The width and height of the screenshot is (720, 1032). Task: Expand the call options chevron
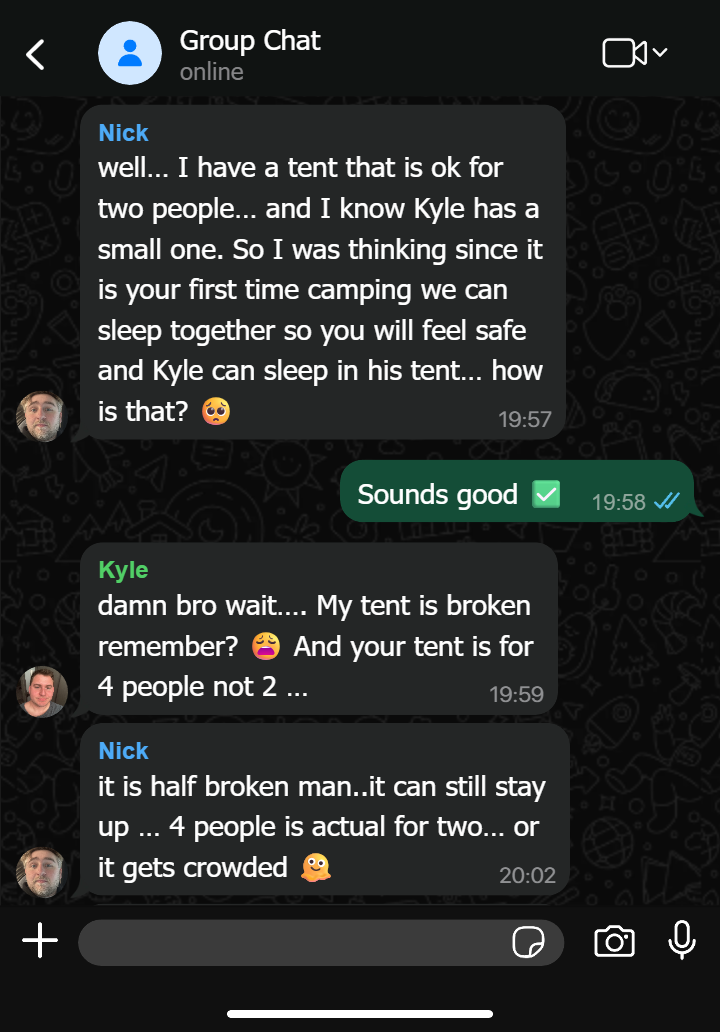660,52
